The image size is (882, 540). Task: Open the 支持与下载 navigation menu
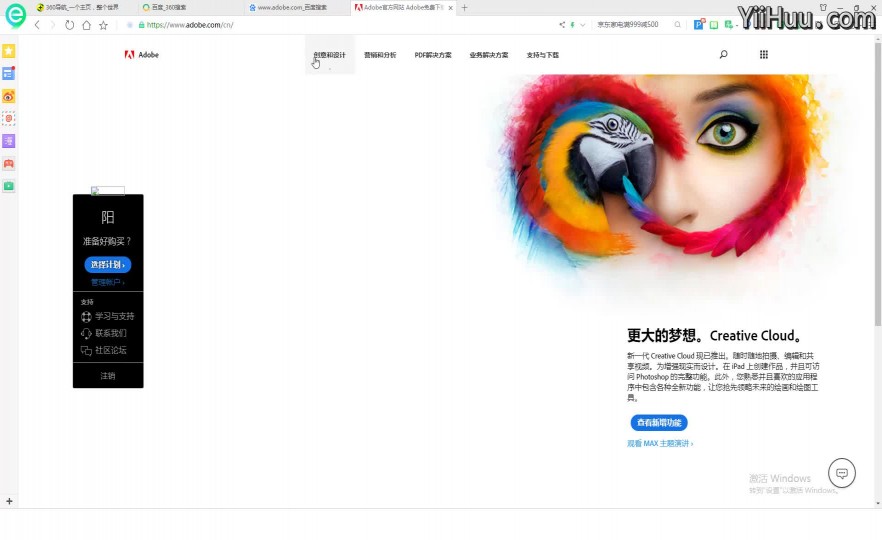(543, 55)
